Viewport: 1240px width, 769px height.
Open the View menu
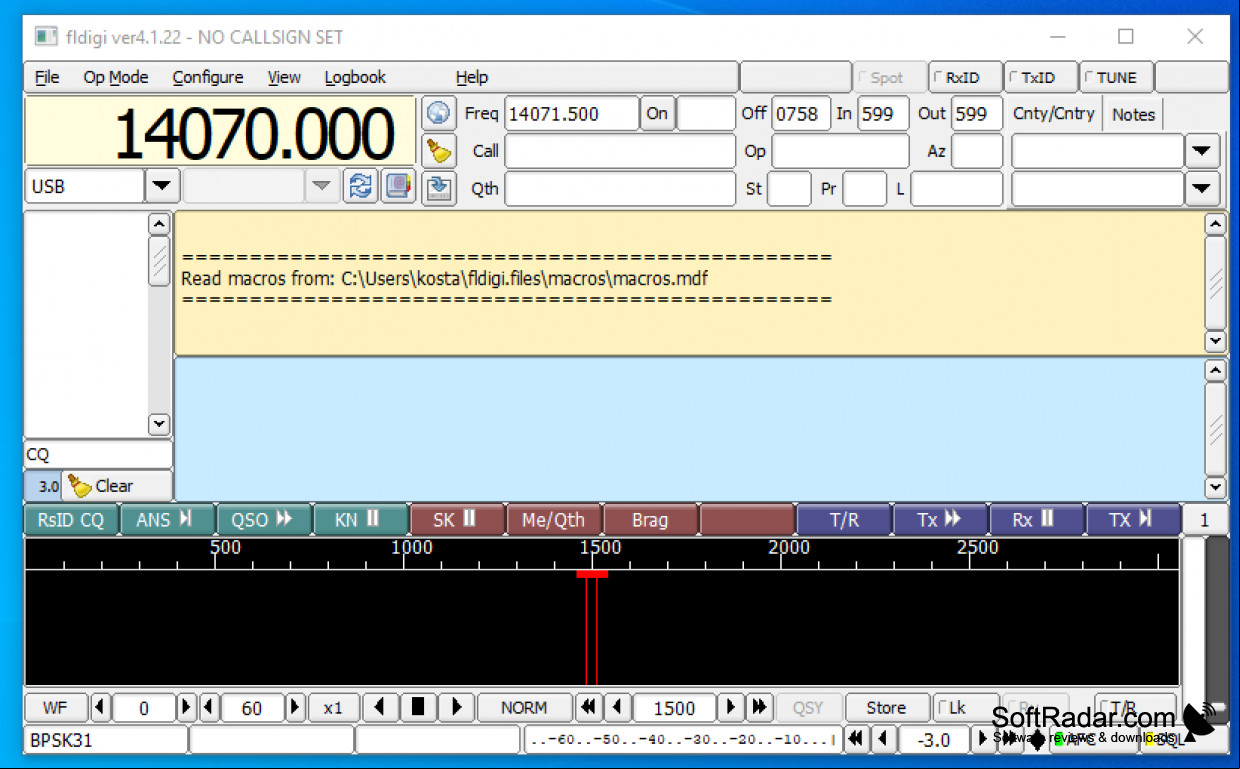(x=284, y=77)
